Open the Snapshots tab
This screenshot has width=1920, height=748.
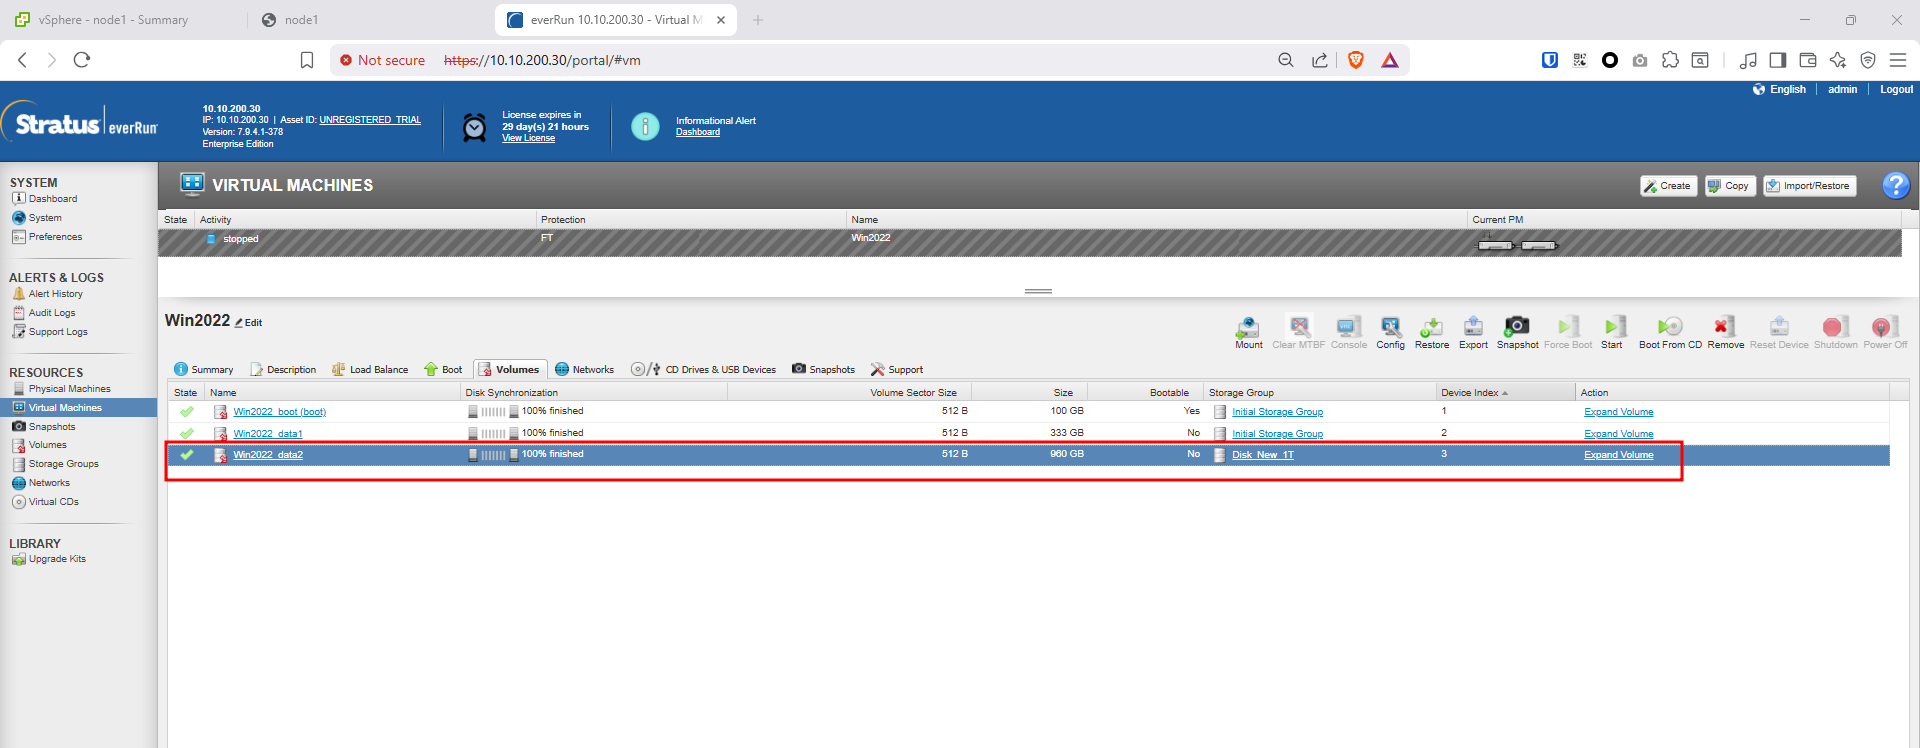(824, 370)
